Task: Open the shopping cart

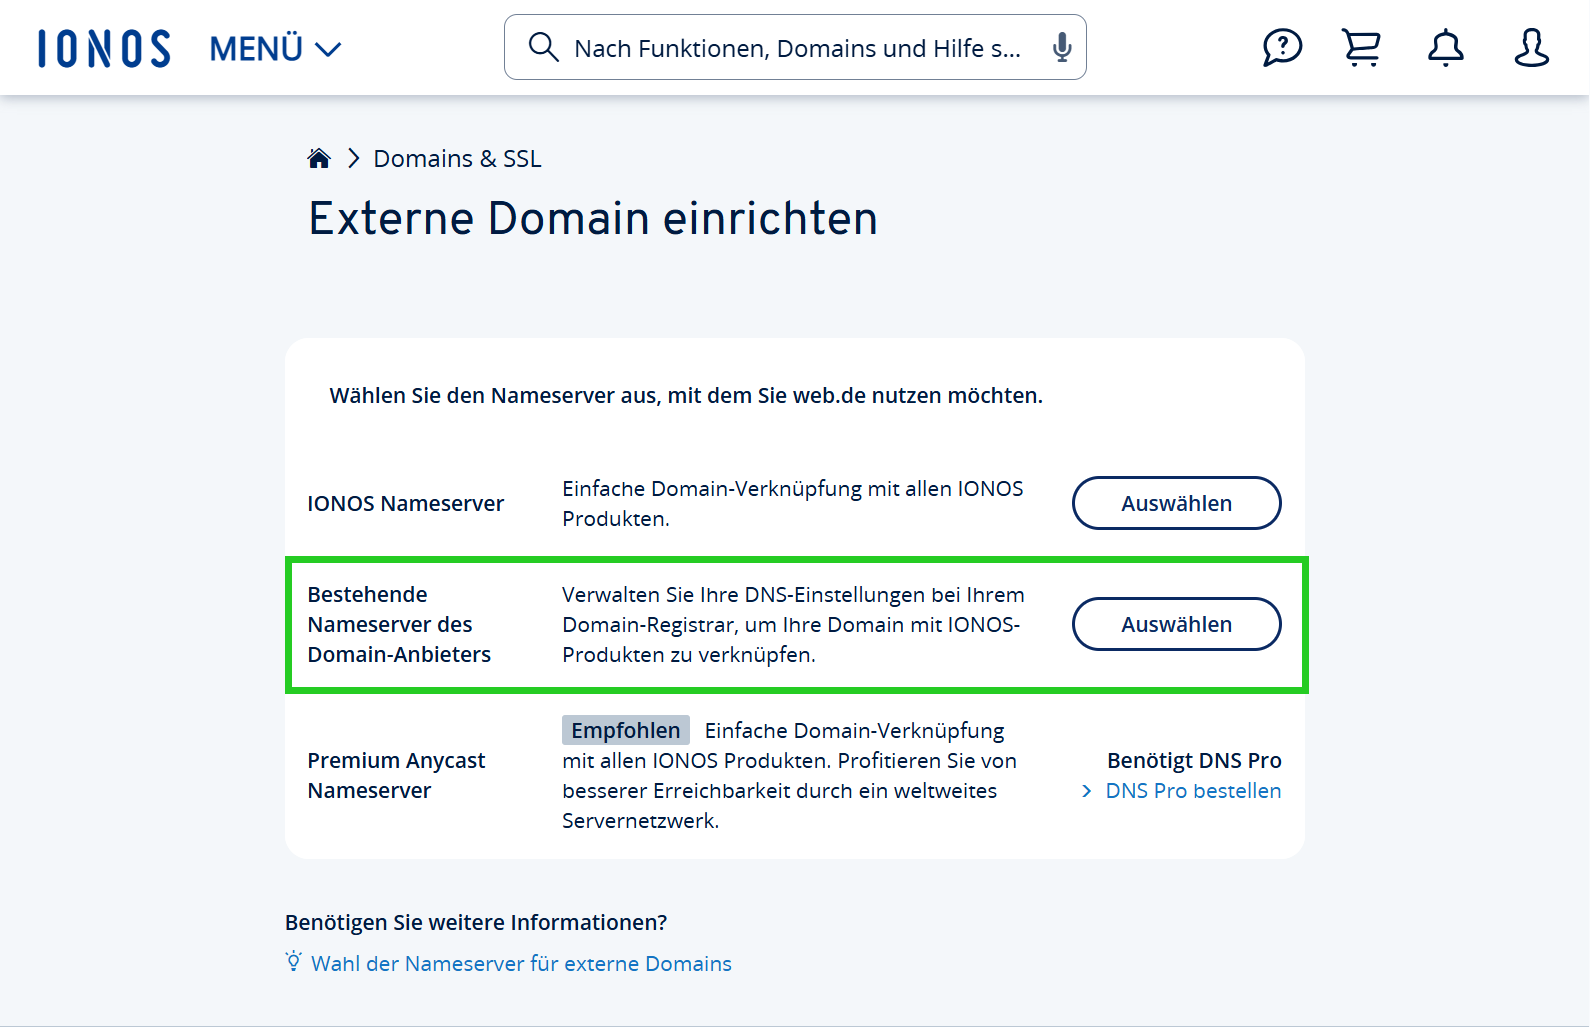Action: coord(1361,47)
